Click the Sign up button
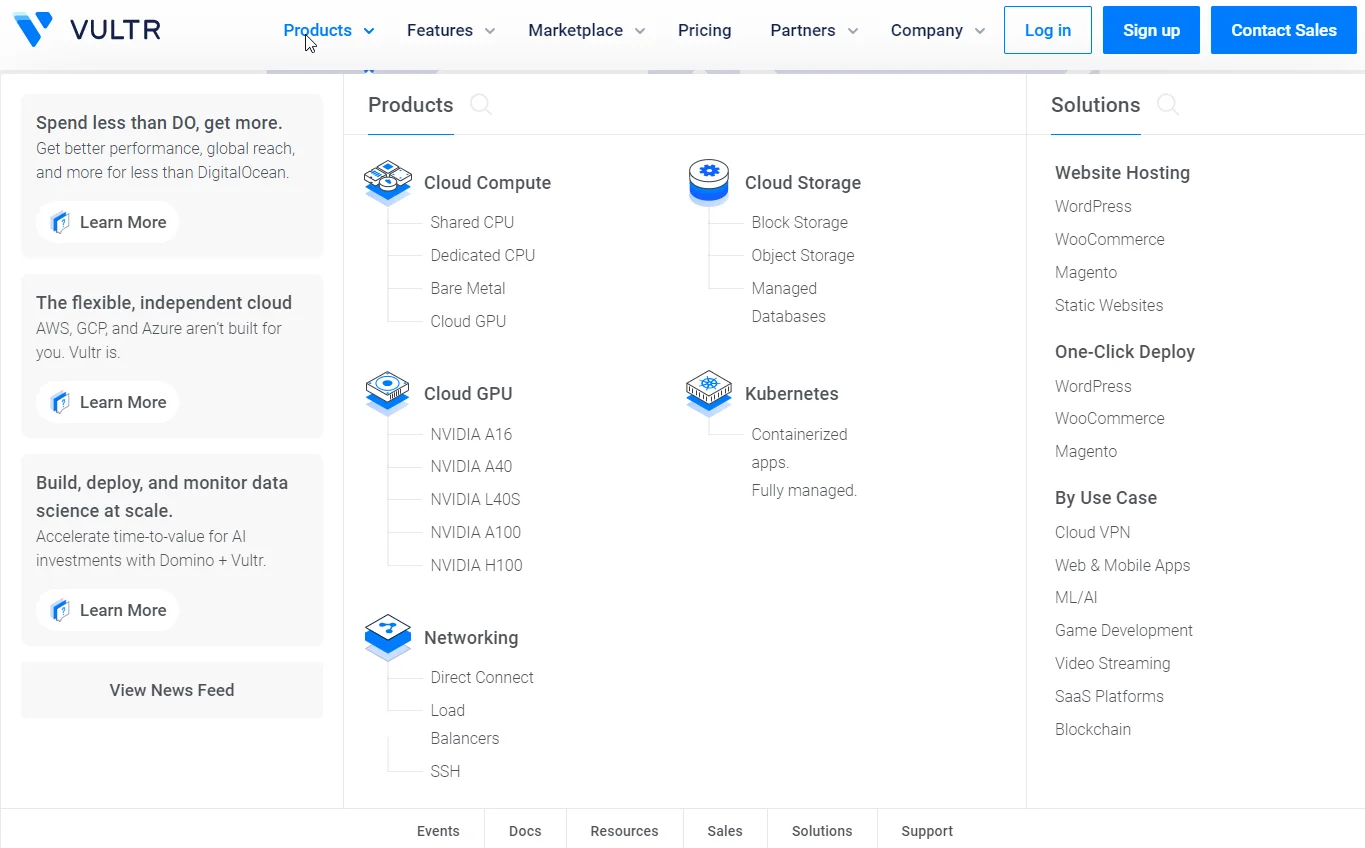 (1151, 30)
